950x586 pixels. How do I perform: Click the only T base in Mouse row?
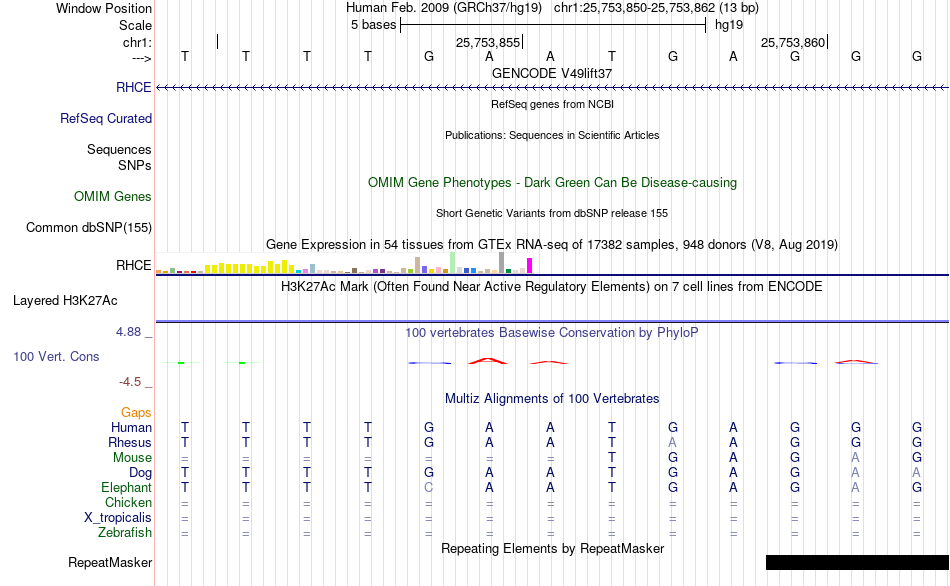[612, 458]
